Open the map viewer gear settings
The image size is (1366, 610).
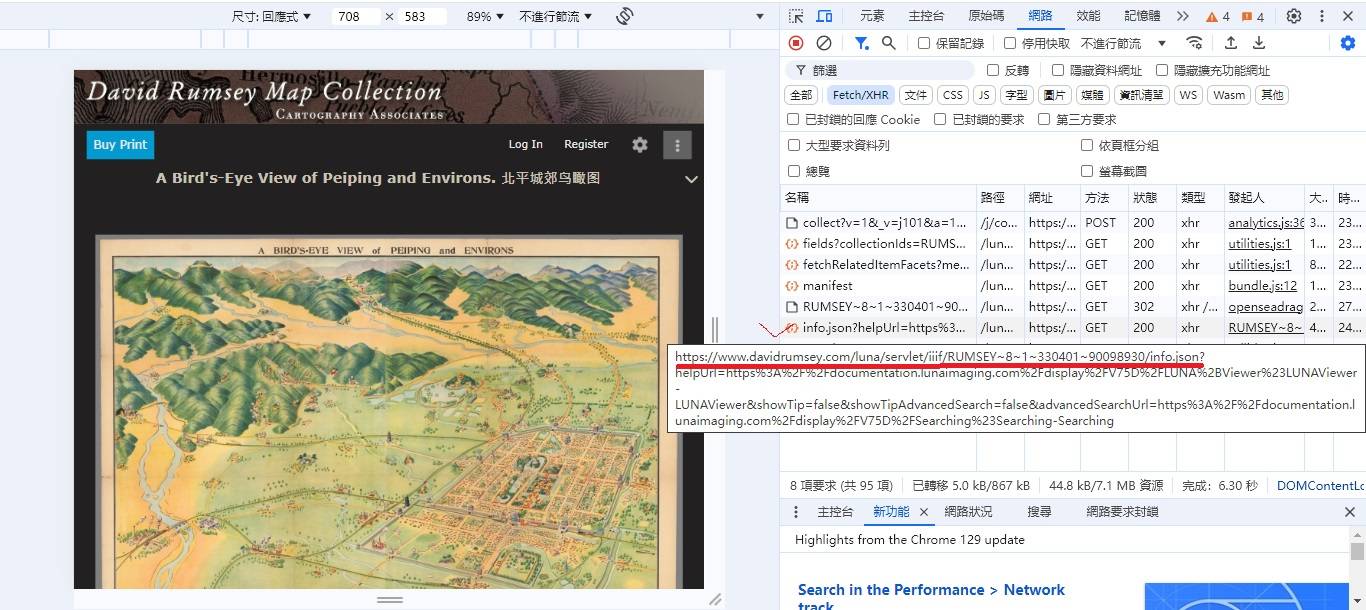[640, 145]
